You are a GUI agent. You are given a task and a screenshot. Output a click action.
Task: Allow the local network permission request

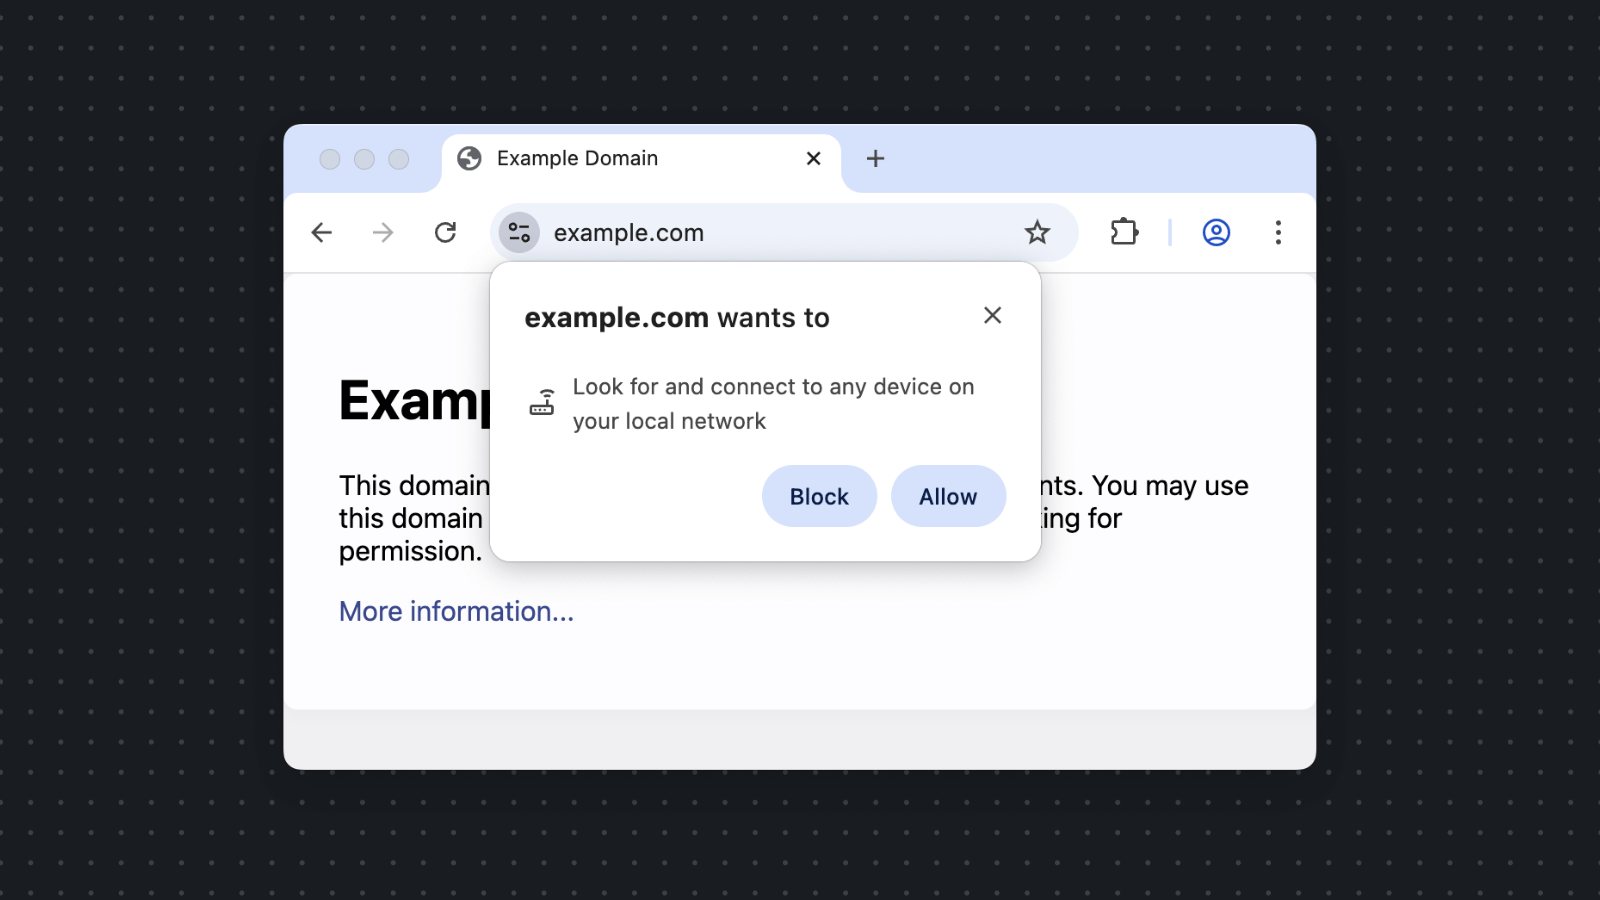[x=947, y=496]
